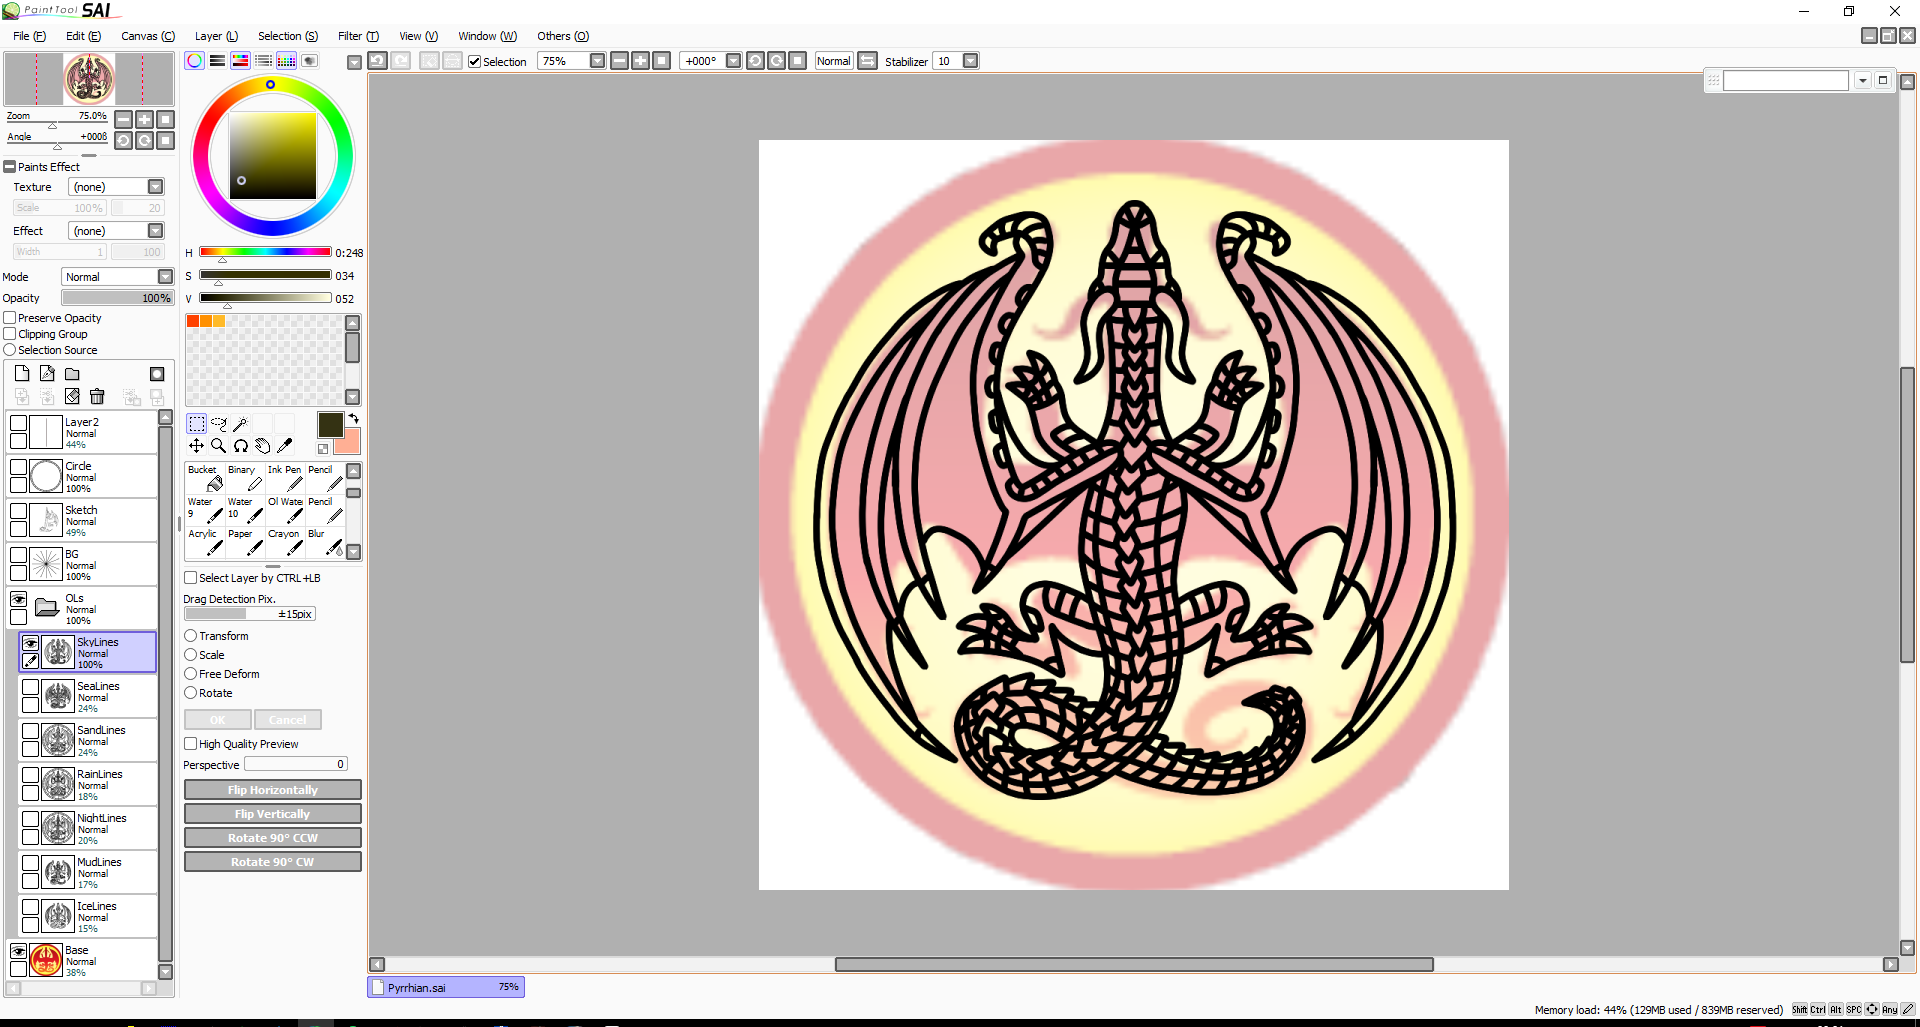Open the Texture dropdown
Viewport: 1920px width, 1027px height.
point(155,187)
